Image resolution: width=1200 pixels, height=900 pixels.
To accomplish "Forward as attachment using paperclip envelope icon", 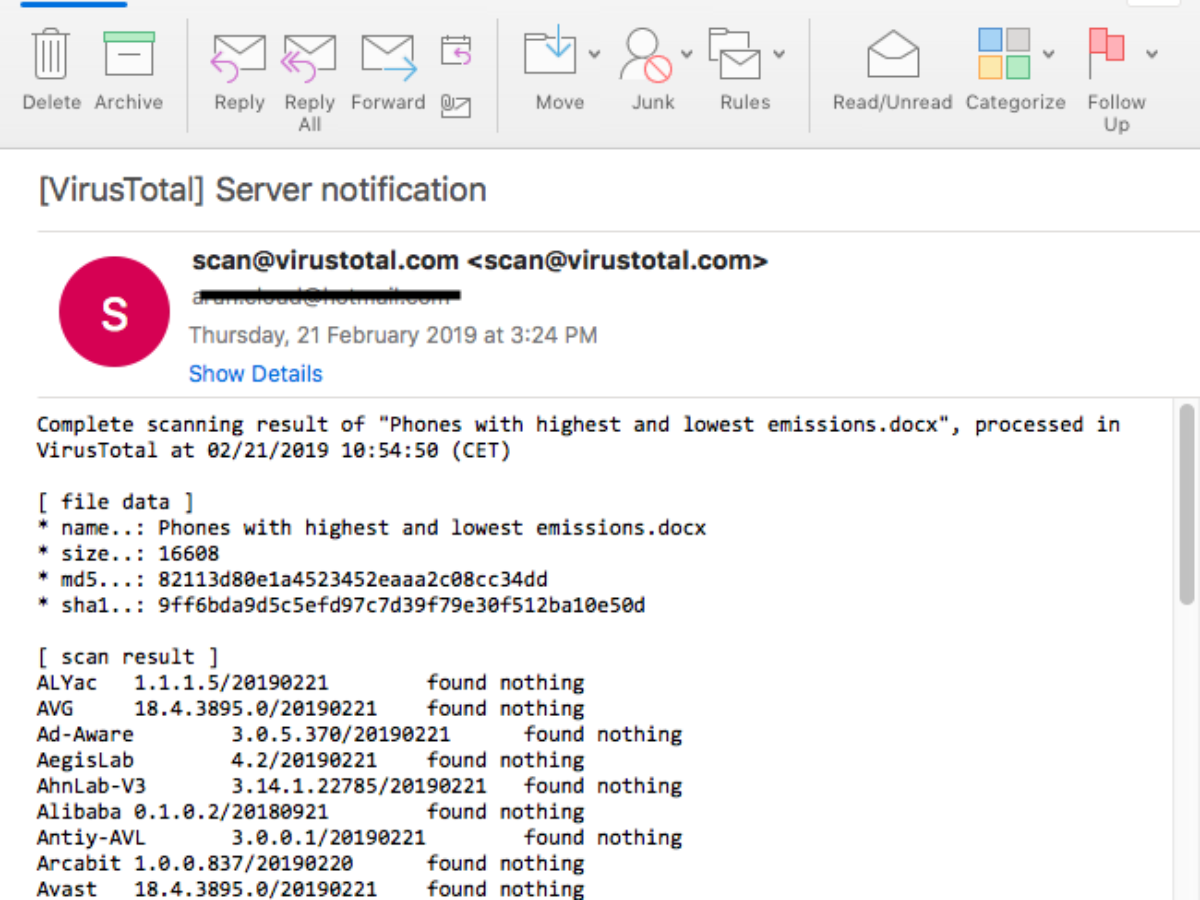I will pyautogui.click(x=456, y=105).
